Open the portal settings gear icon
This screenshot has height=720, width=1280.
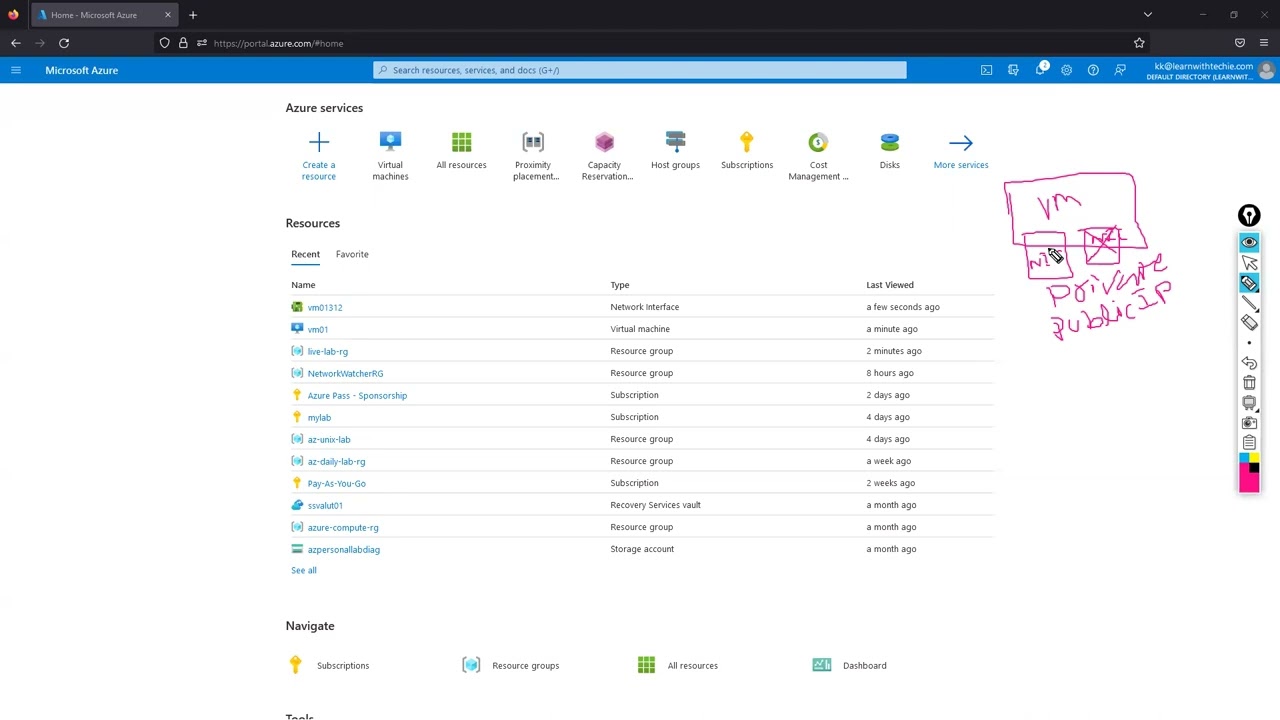point(1066,70)
